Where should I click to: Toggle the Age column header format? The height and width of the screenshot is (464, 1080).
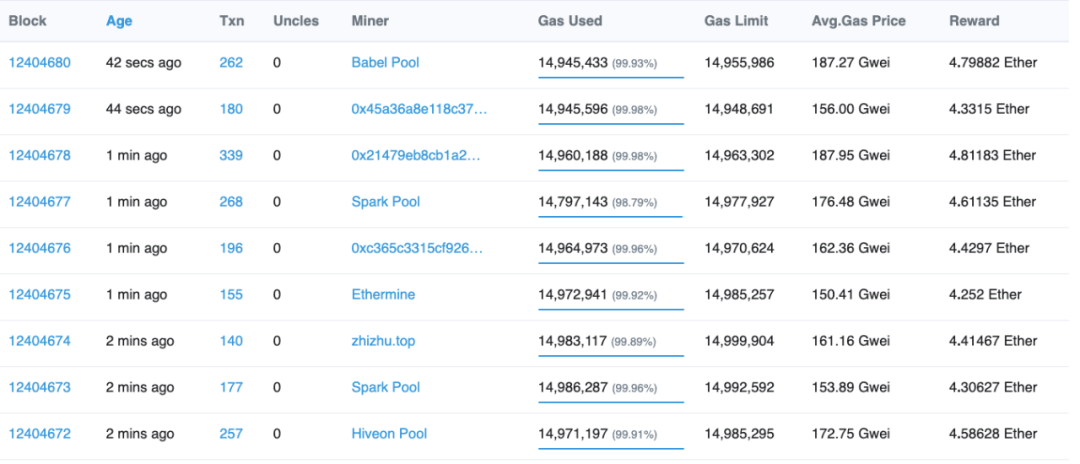point(119,21)
